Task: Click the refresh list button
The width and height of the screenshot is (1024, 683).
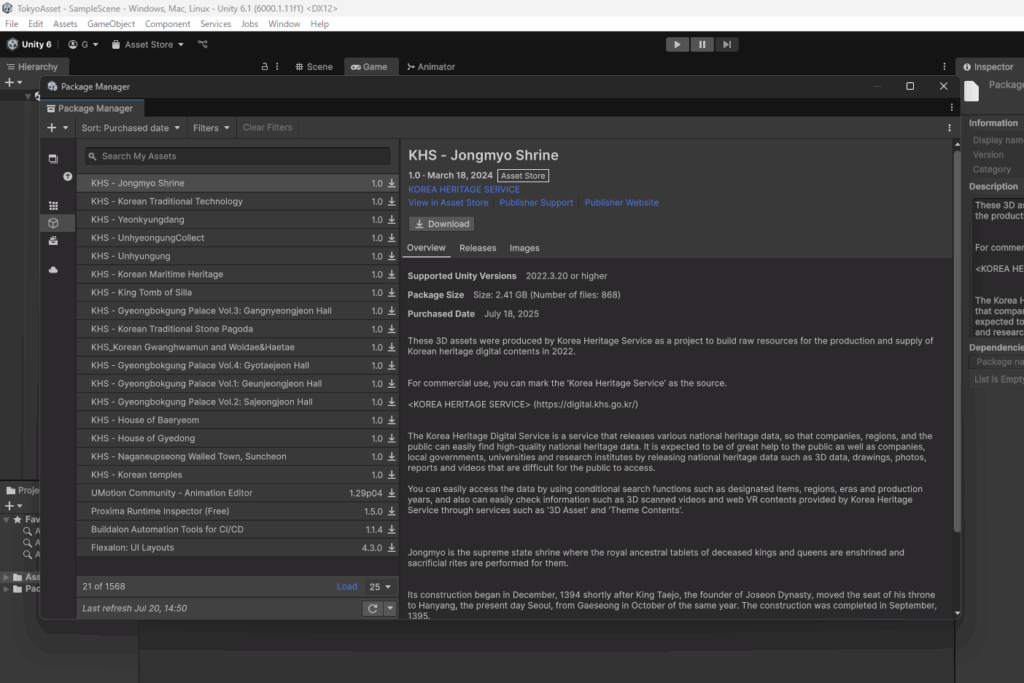Action: click(372, 609)
